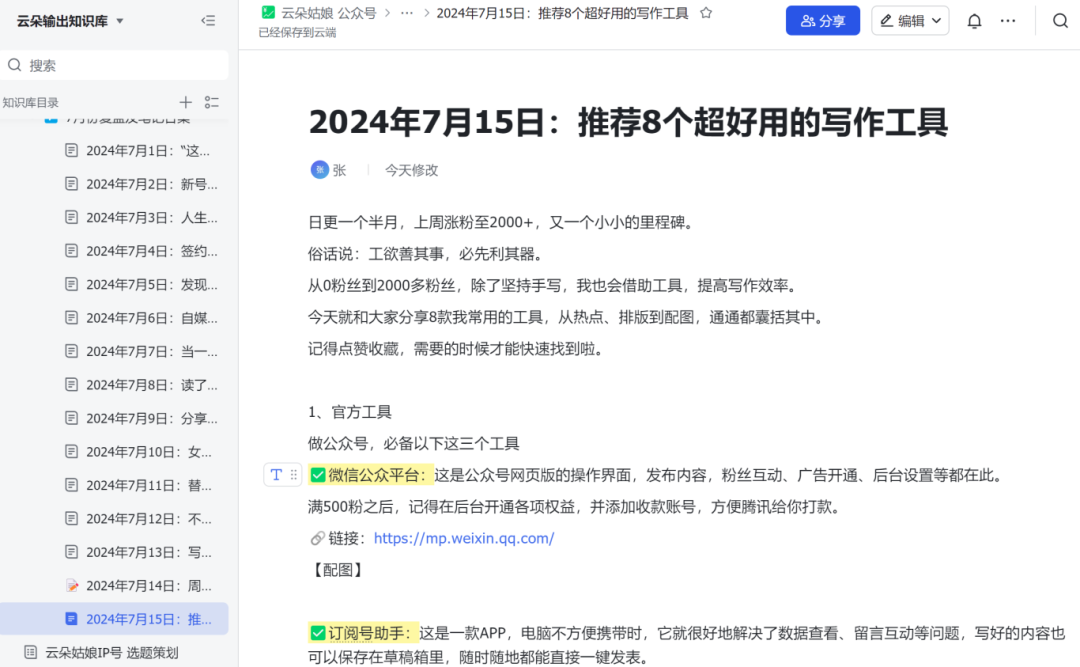Open the 2024年7月14日 document in sidebar
1080x667 pixels.
click(148, 586)
